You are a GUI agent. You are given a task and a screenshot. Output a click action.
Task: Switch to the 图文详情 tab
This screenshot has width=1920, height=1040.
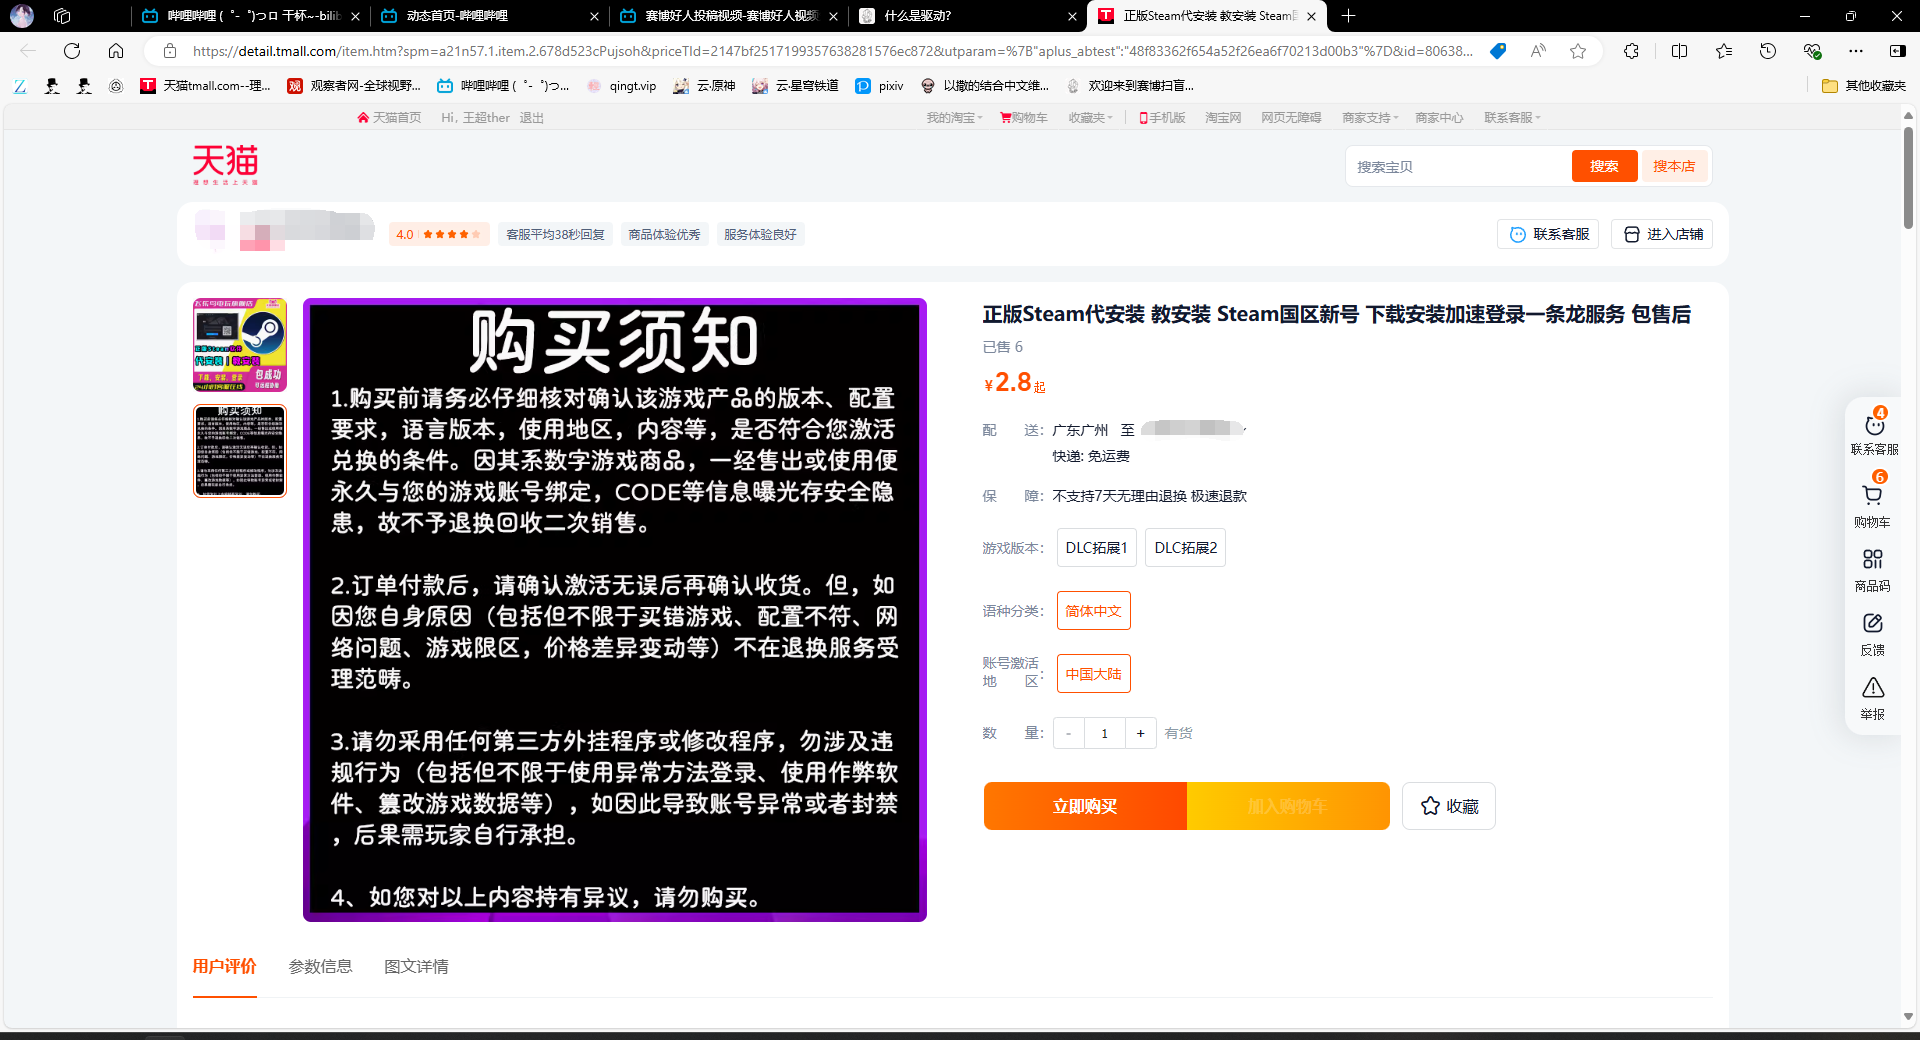pyautogui.click(x=416, y=966)
